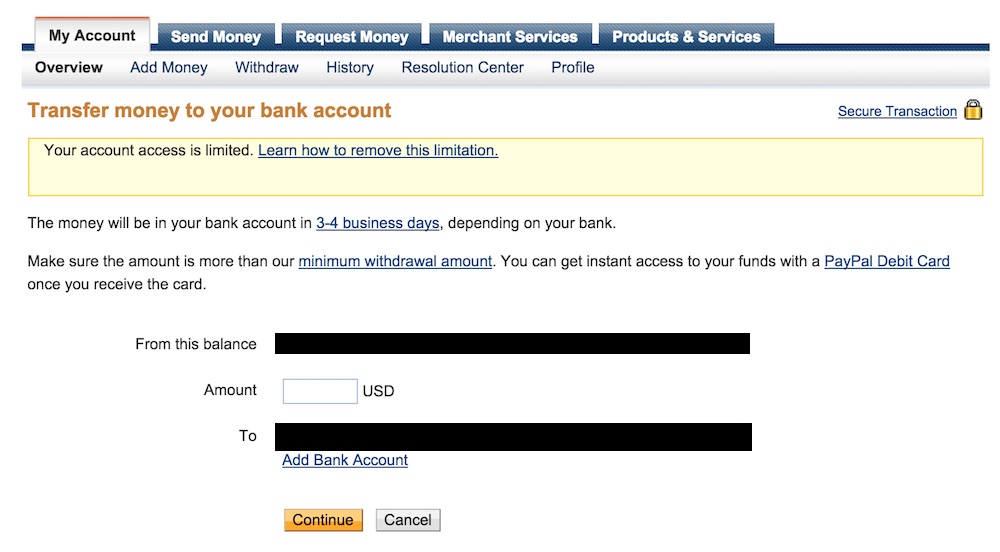Select the Products & Services tab
This screenshot has width=1000, height=552.
pos(686,37)
